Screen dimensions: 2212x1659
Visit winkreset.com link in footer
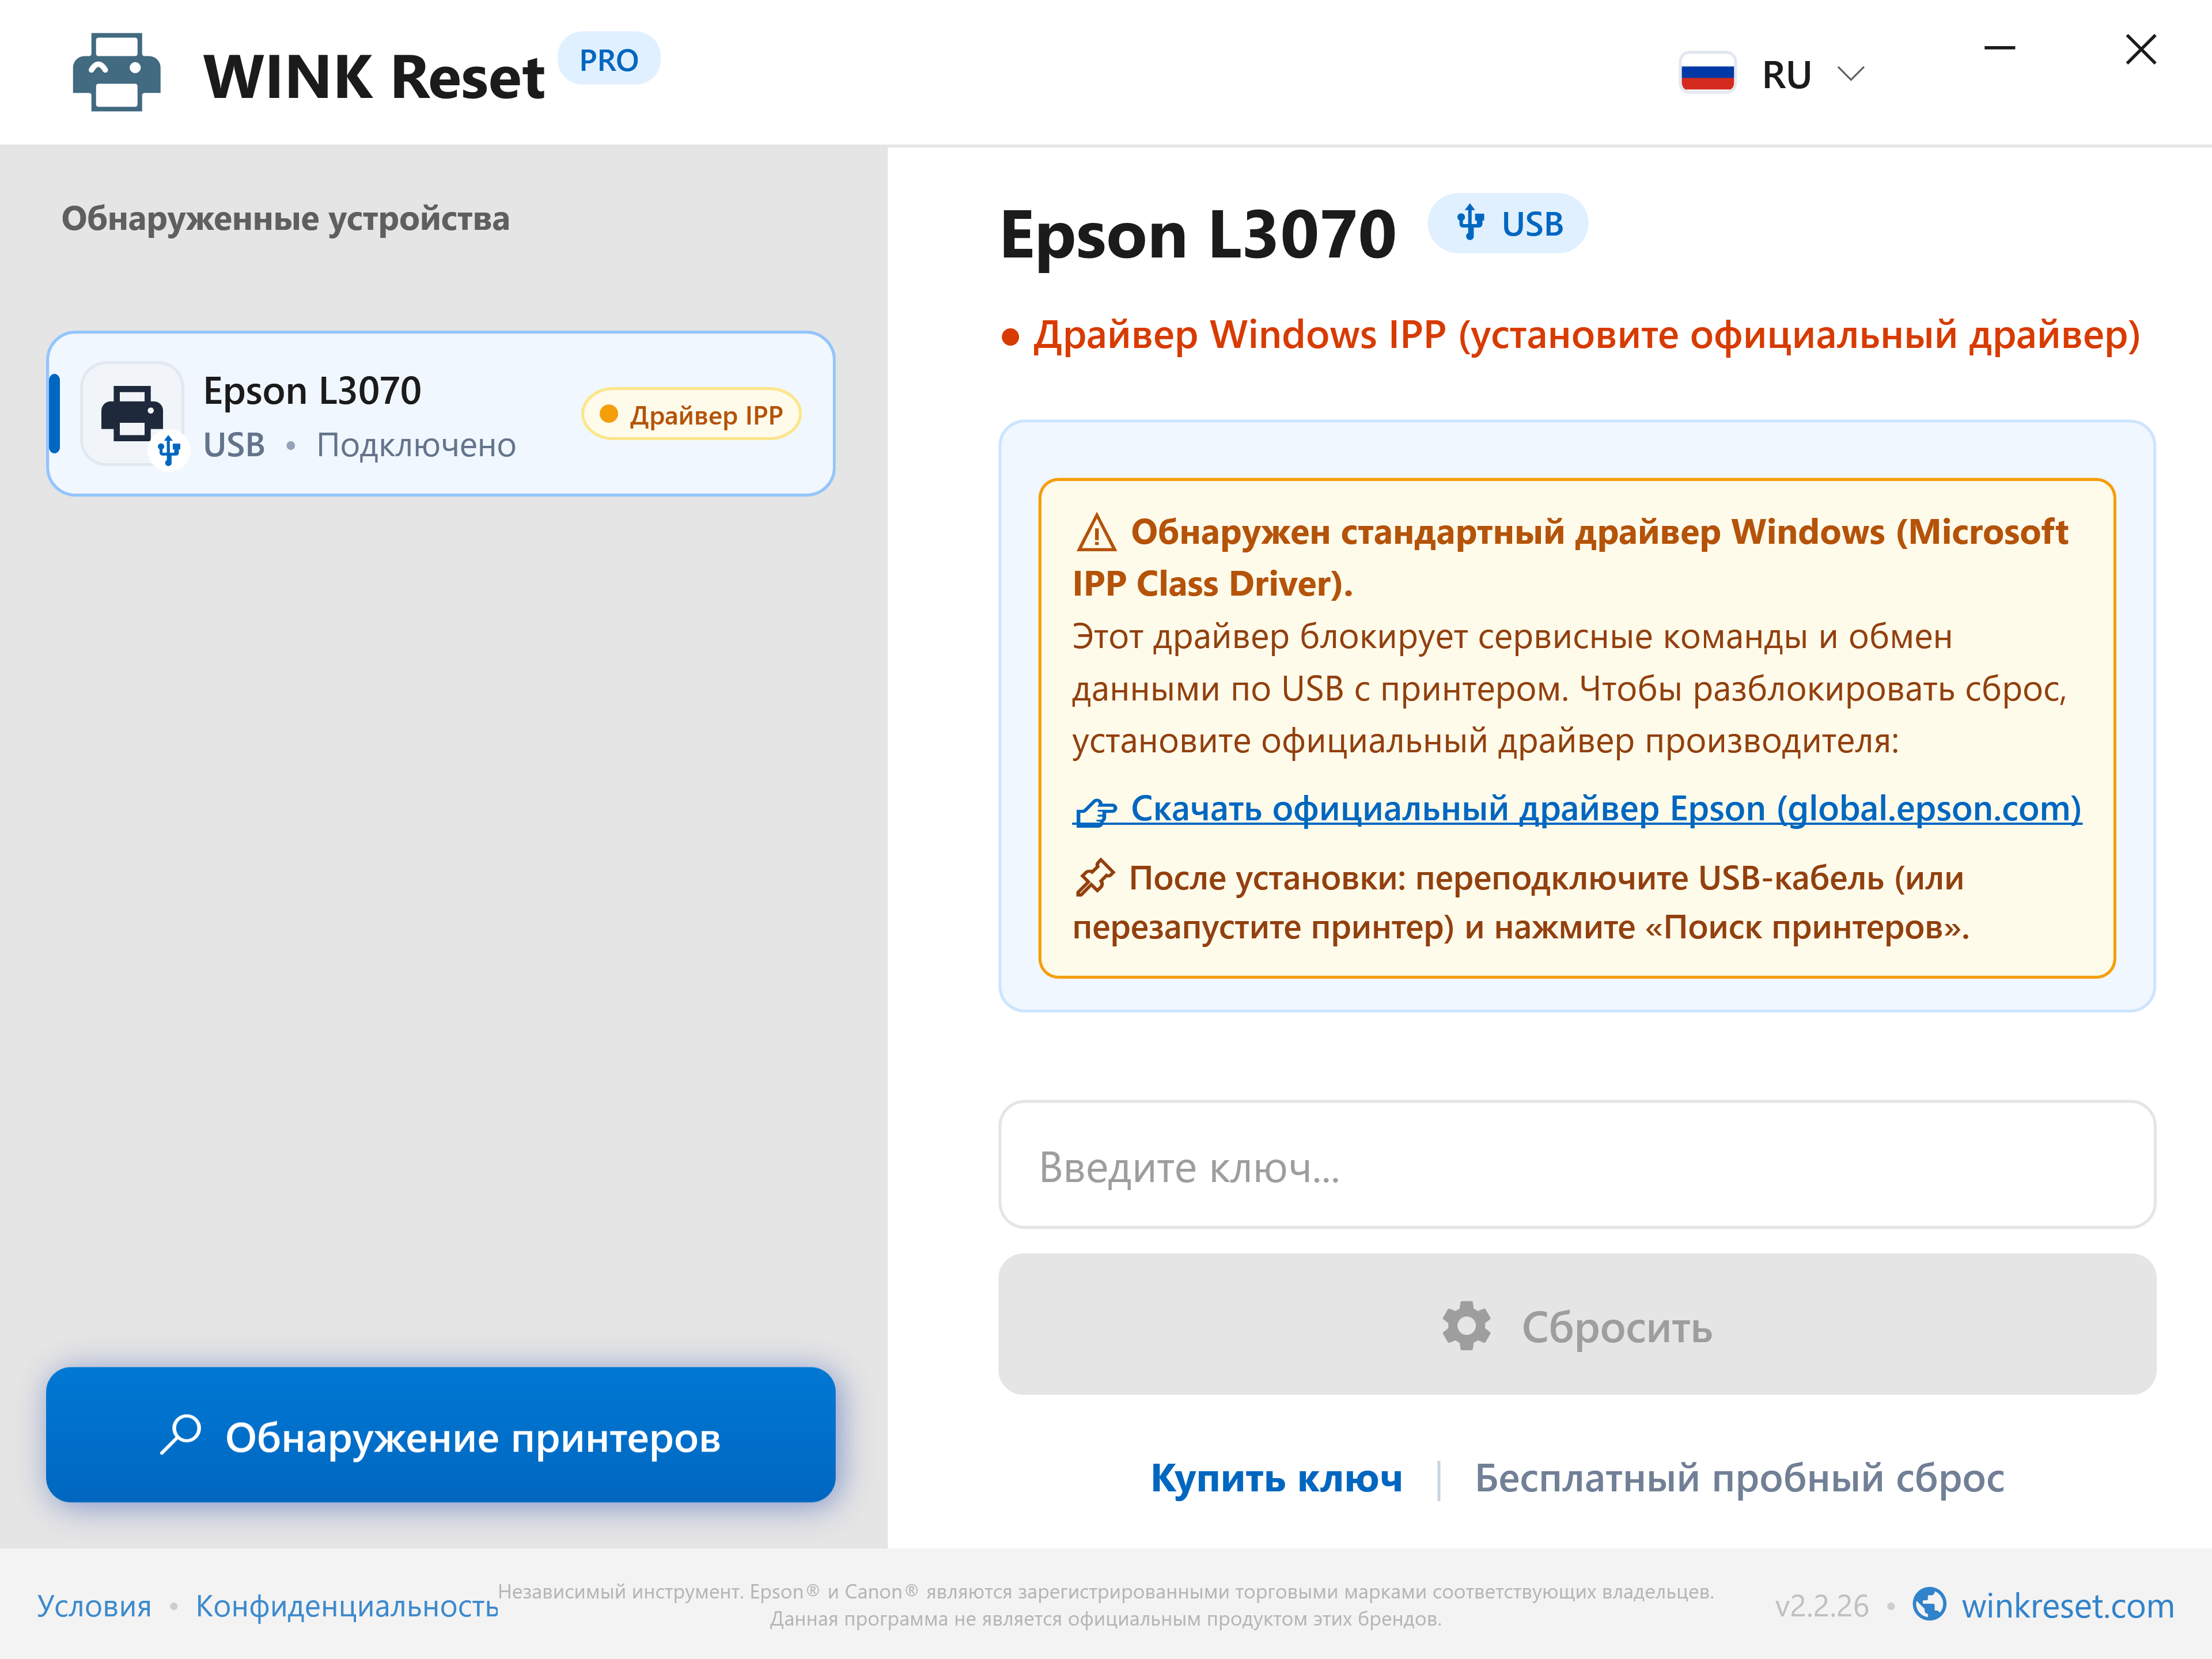point(2067,1606)
